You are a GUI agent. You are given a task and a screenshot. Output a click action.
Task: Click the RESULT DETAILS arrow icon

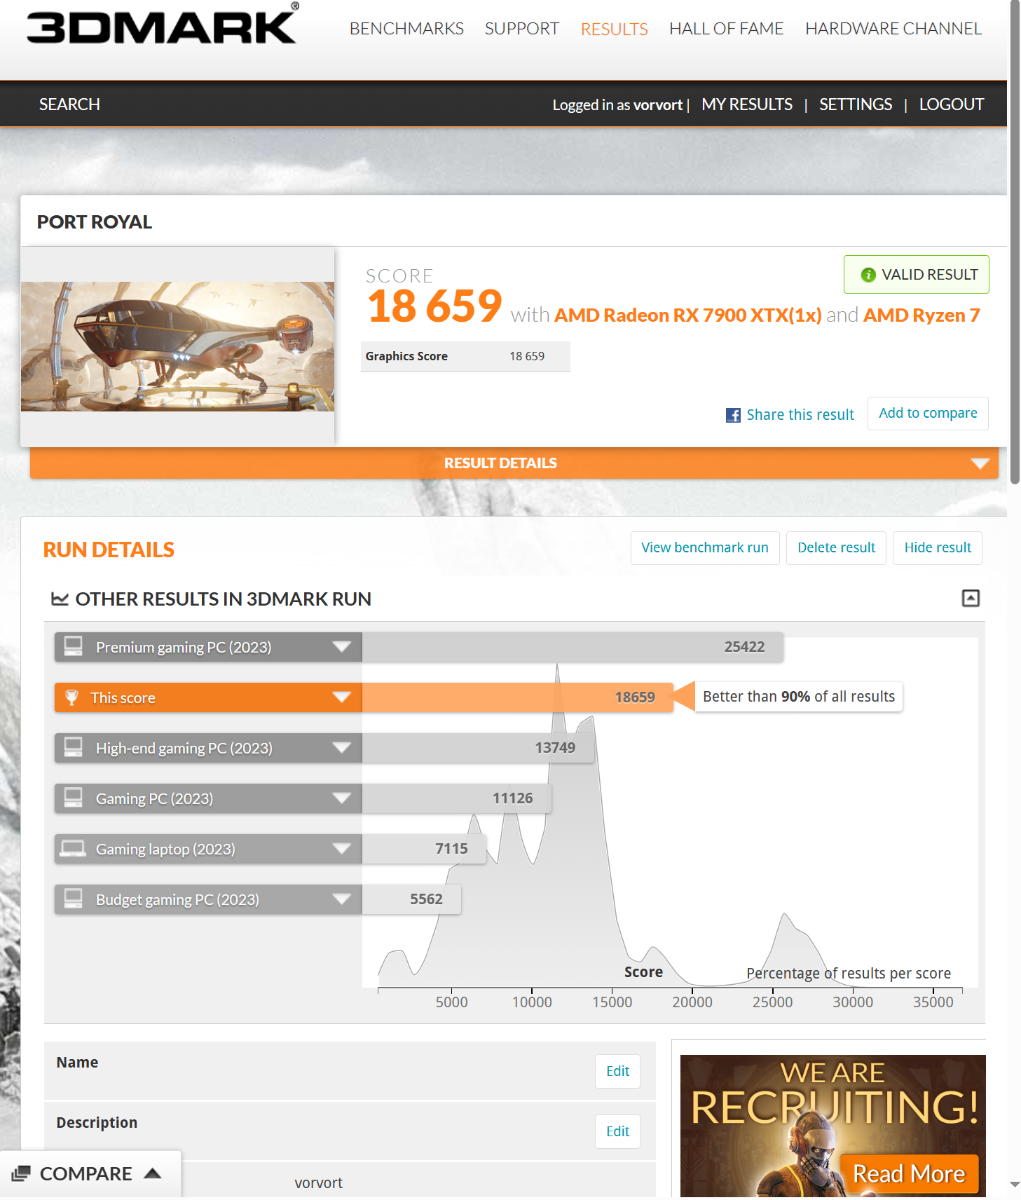click(x=980, y=463)
